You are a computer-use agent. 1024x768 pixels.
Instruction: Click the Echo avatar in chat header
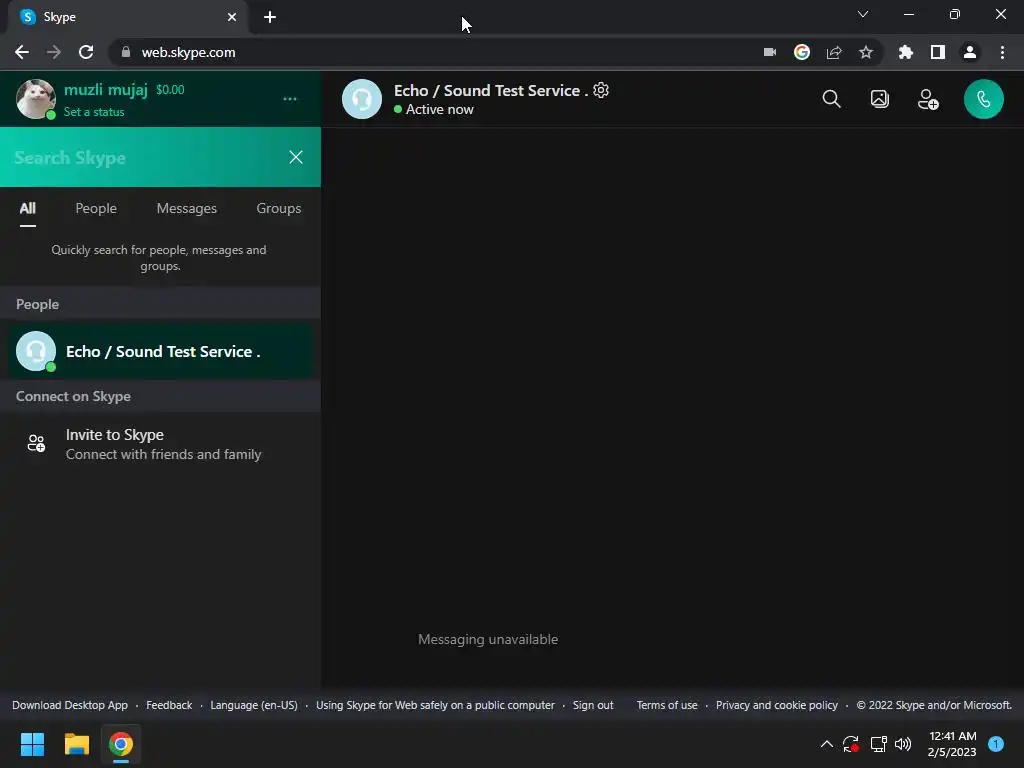(362, 99)
